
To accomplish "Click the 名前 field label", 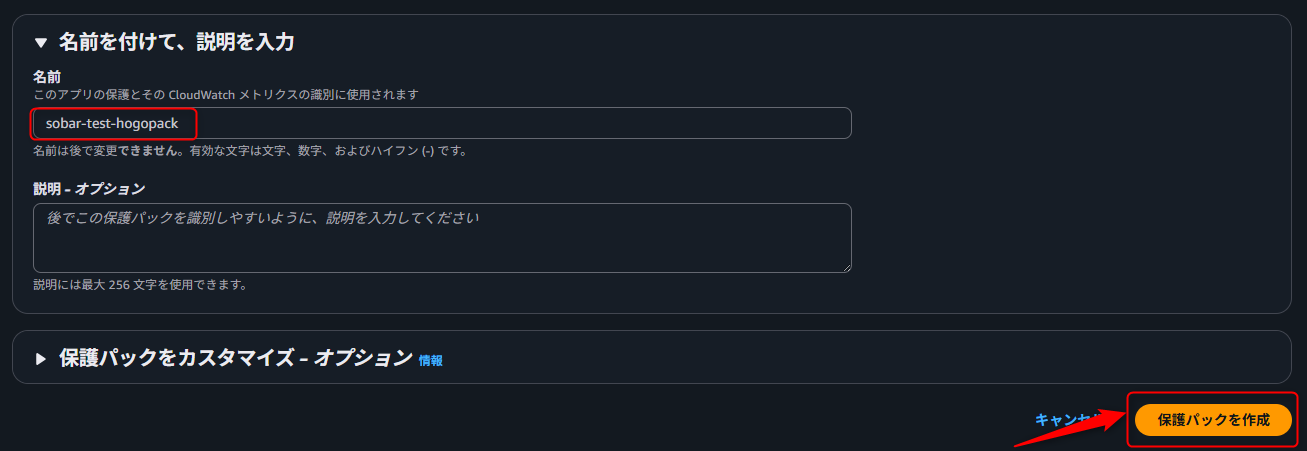I will [47, 76].
